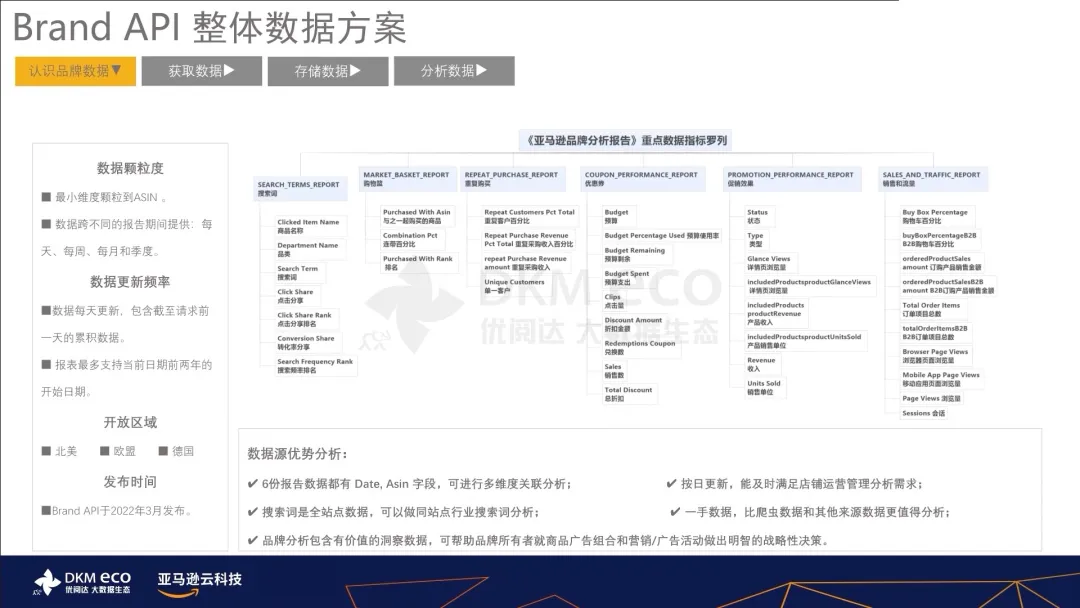This screenshot has height=608, width=1080.
Task: Select the COUPON_PERFORMANCE_REPORT node
Action: click(642, 179)
